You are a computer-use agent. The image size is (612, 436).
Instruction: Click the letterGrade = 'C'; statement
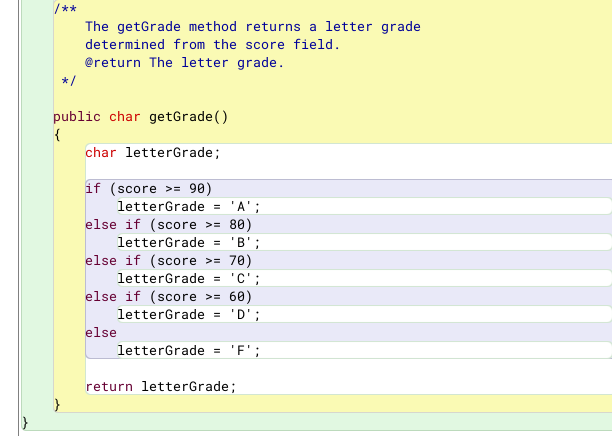click(x=189, y=278)
